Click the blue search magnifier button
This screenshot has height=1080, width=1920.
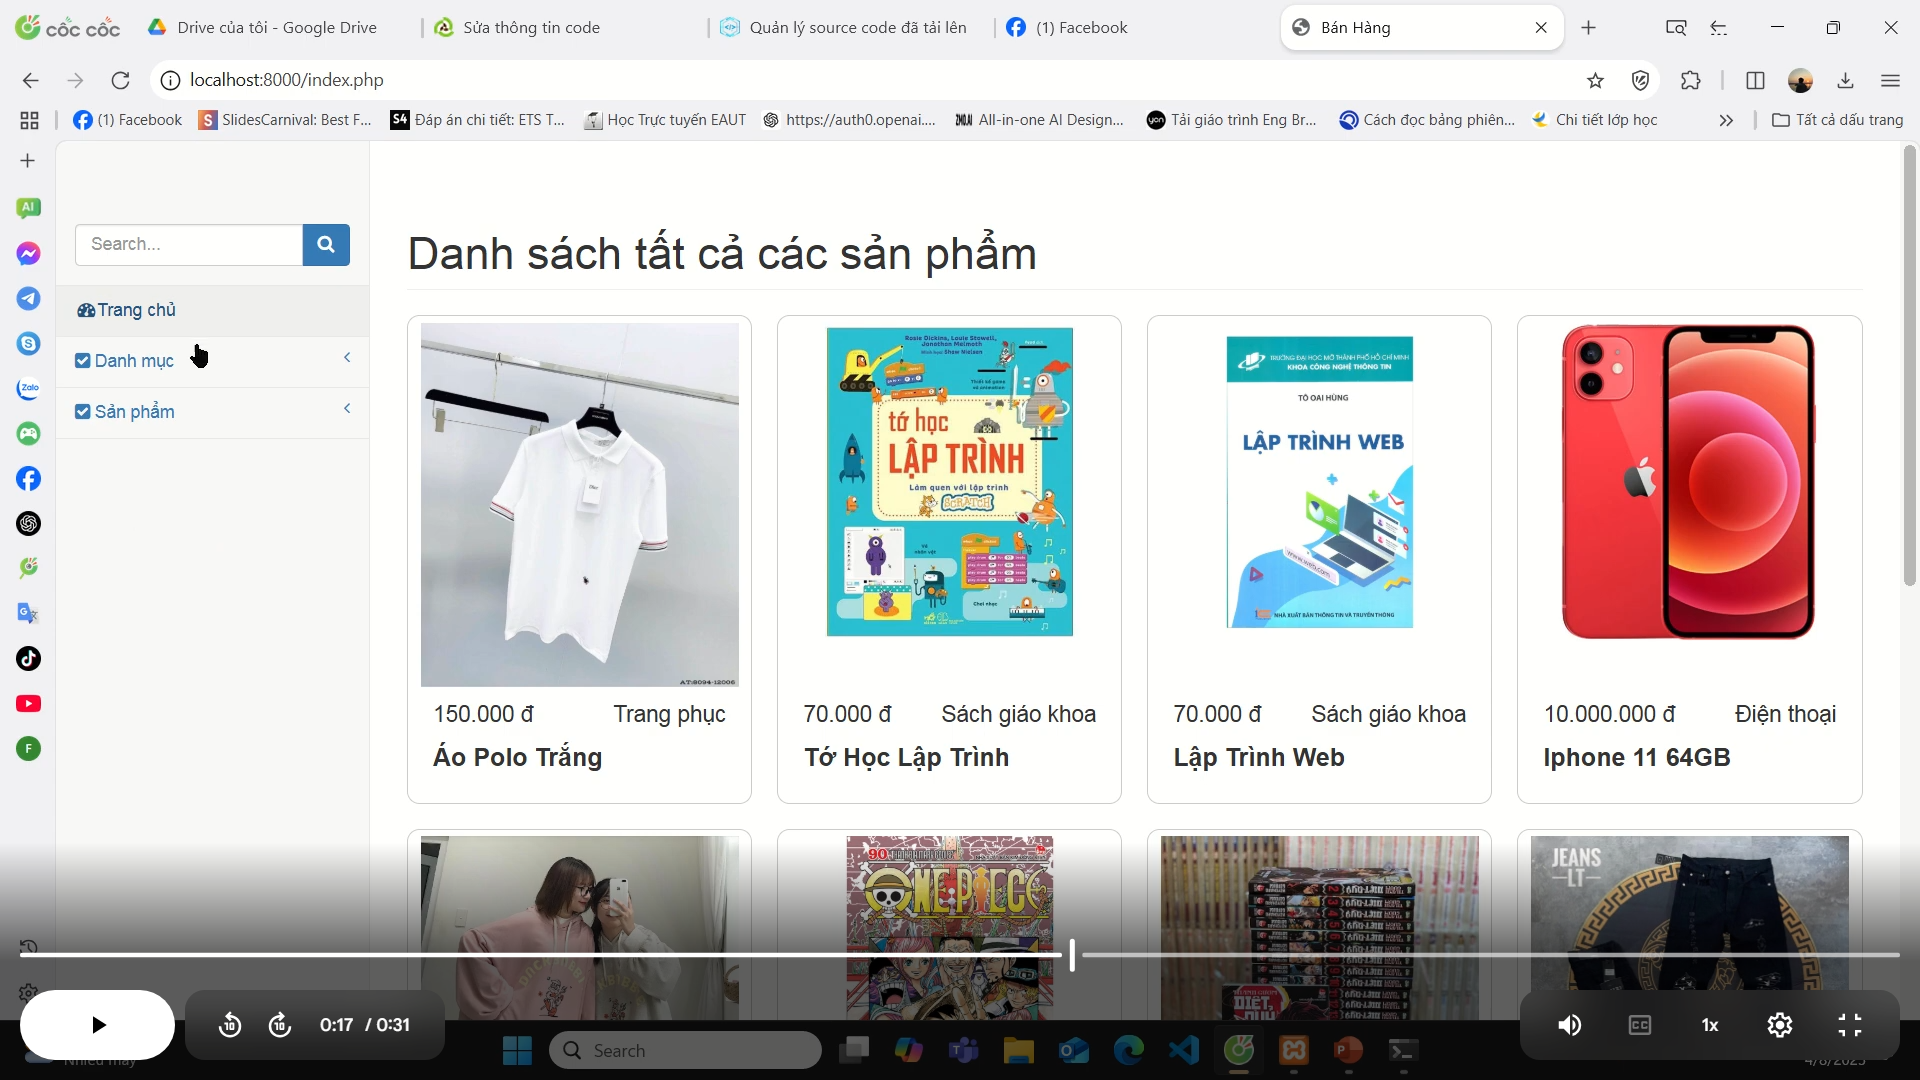tap(326, 244)
